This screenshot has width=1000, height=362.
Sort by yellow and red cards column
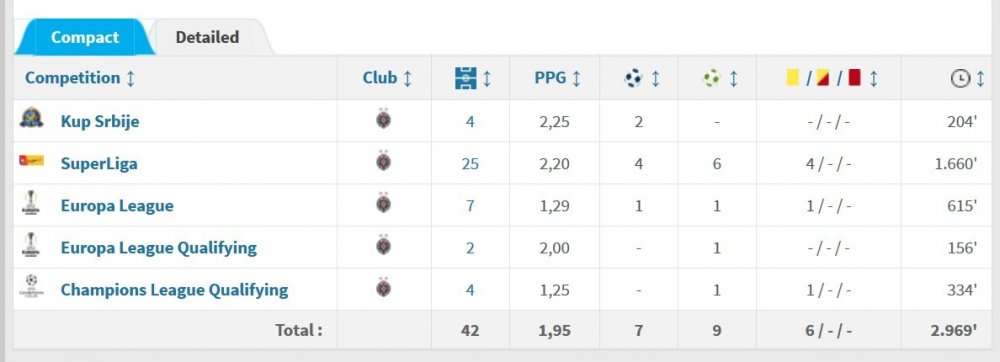tap(832, 78)
